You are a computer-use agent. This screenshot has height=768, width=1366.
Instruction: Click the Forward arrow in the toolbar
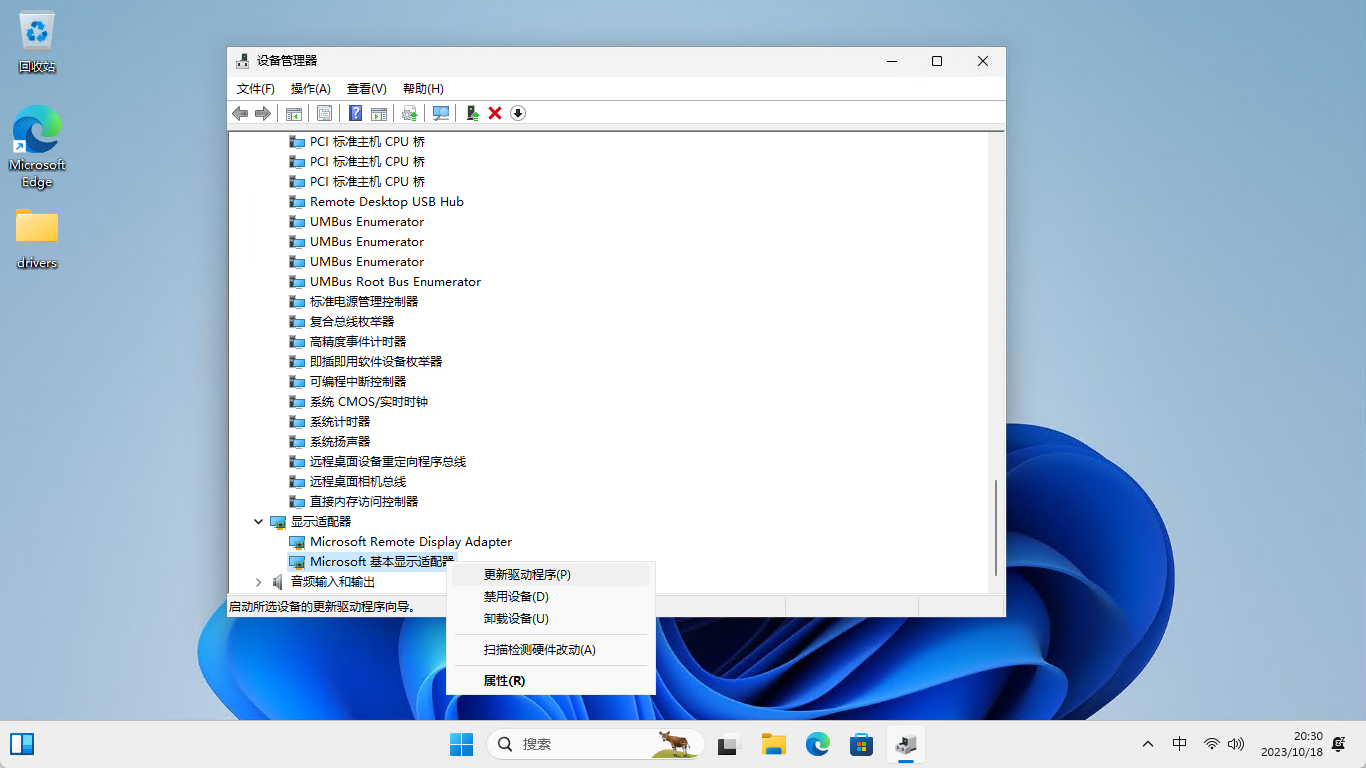point(263,113)
